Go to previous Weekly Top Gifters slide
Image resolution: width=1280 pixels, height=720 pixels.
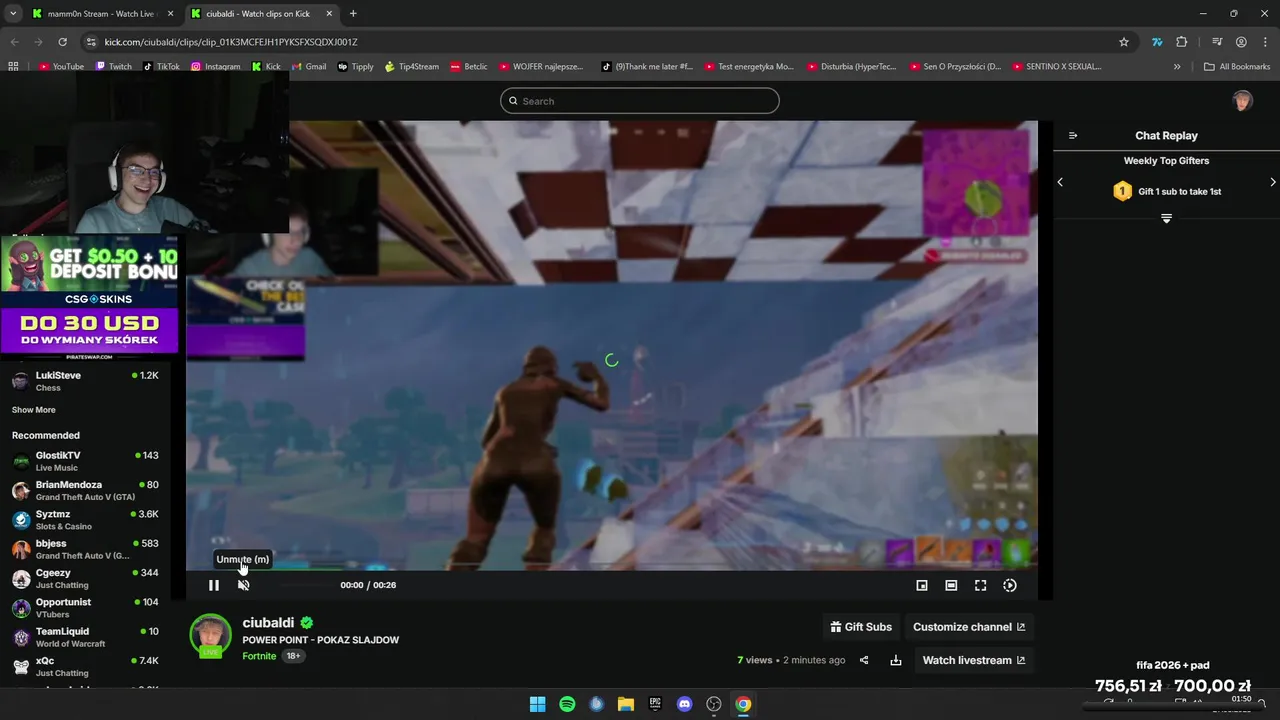pyautogui.click(x=1060, y=182)
